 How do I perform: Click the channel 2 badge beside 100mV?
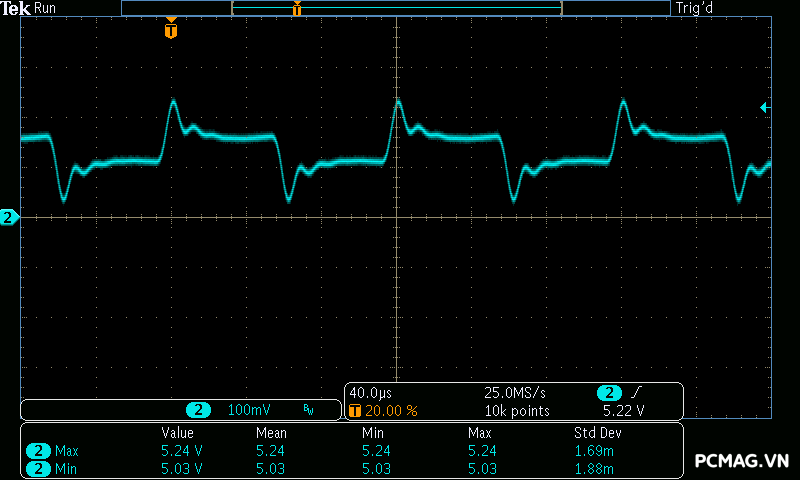pyautogui.click(x=199, y=410)
